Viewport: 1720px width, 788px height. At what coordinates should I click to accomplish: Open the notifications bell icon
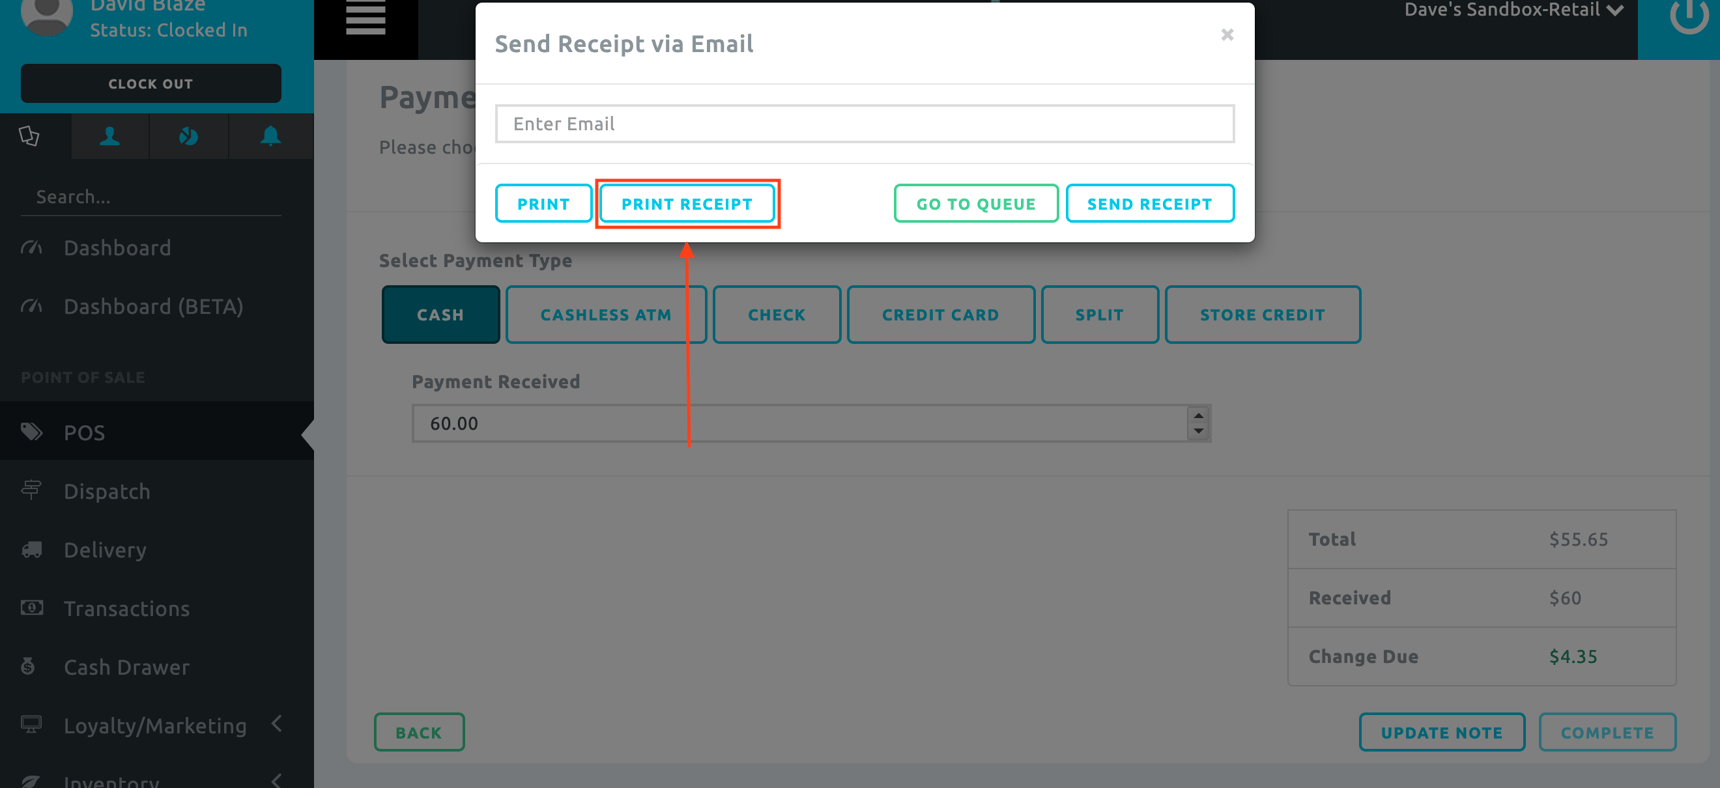tap(270, 136)
